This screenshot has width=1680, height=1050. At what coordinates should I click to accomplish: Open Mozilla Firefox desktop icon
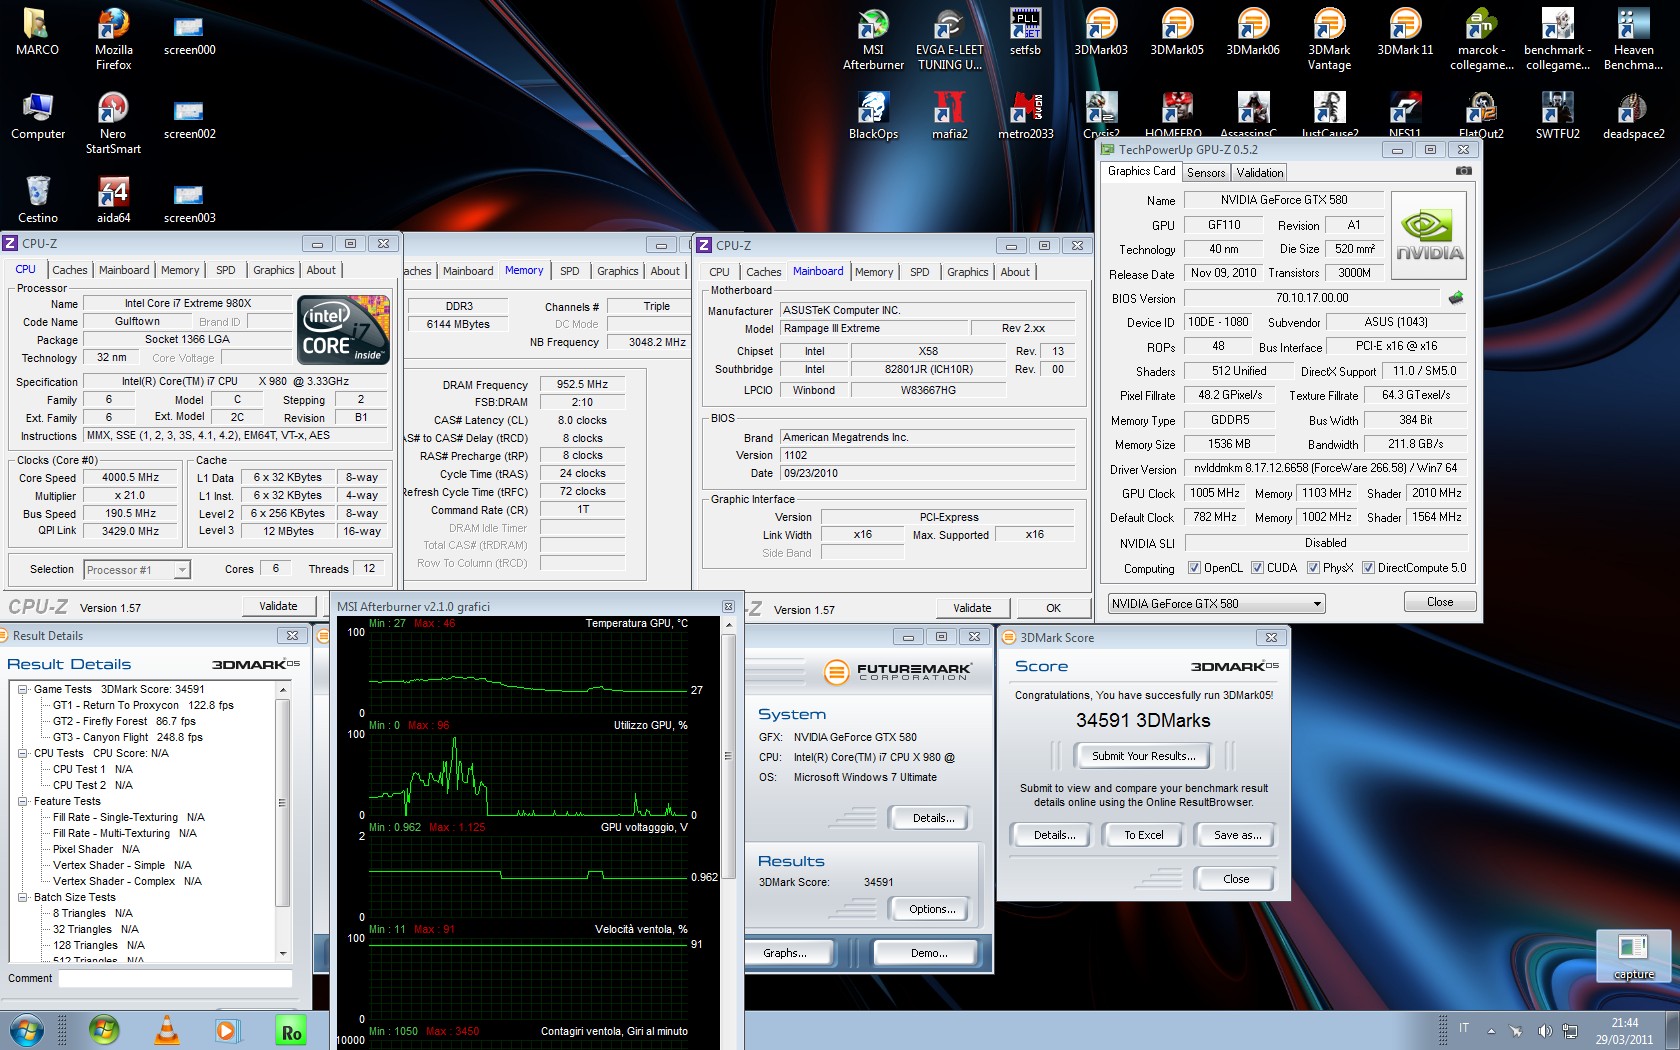point(113,38)
